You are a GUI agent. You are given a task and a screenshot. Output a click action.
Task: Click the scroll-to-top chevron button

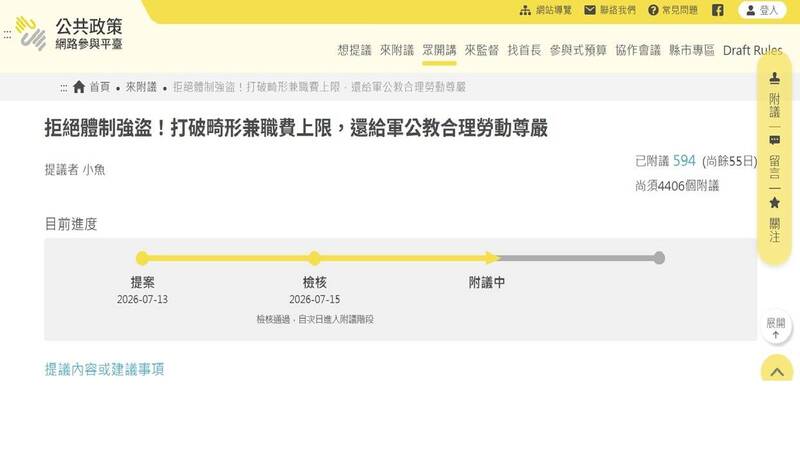pos(777,370)
